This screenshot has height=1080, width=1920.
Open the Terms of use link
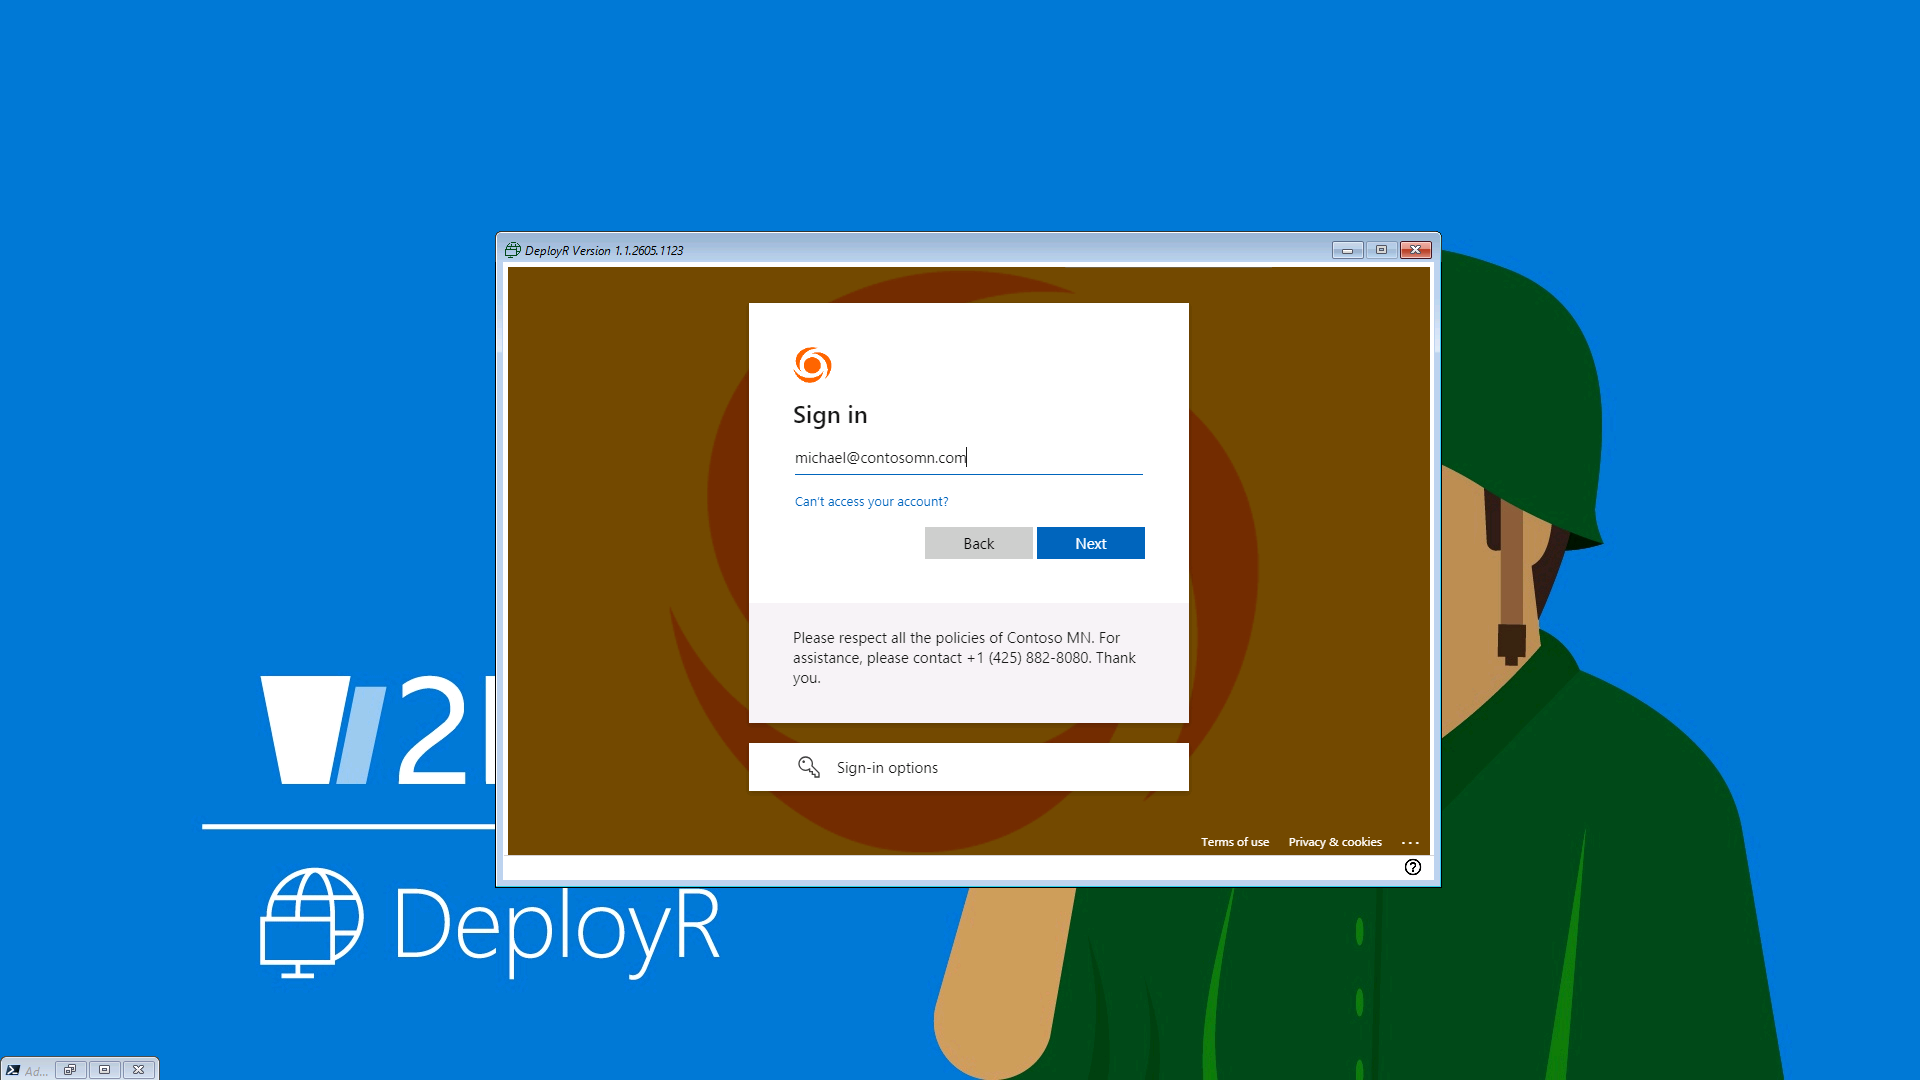pos(1234,842)
